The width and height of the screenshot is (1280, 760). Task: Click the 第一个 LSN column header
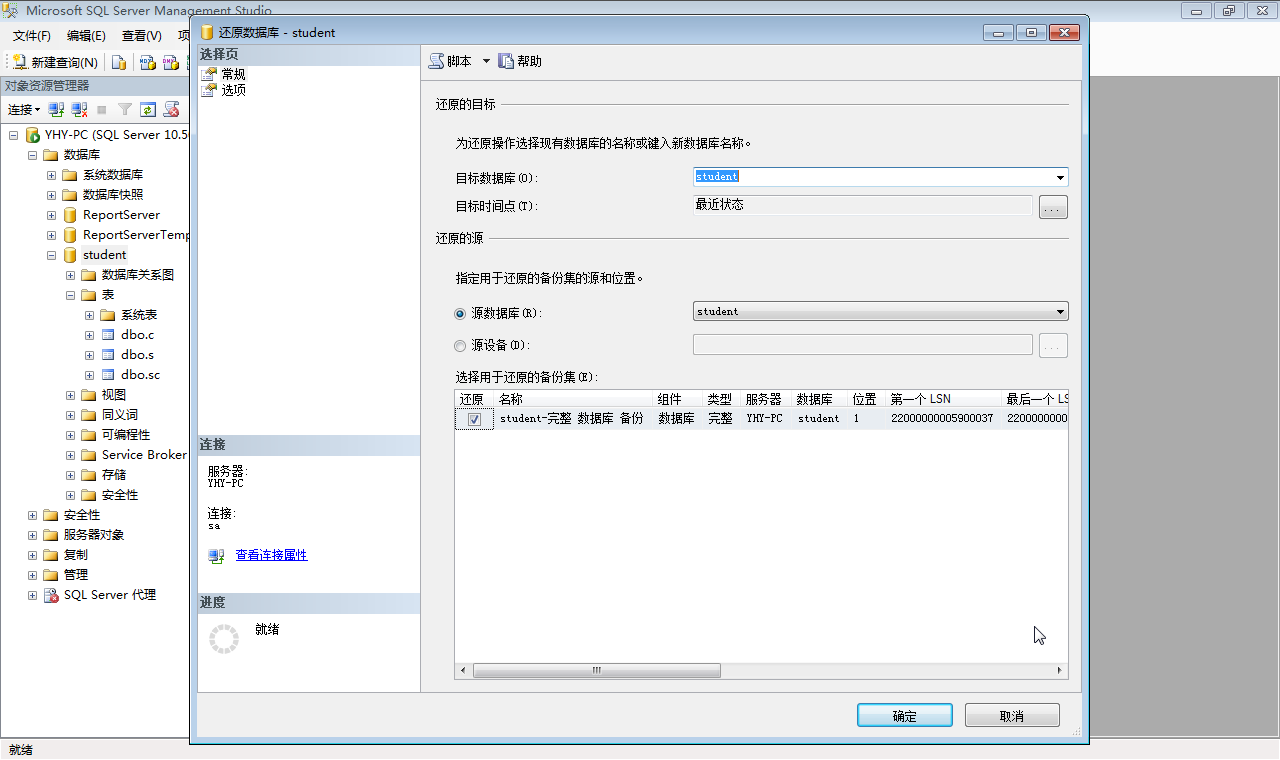click(943, 399)
